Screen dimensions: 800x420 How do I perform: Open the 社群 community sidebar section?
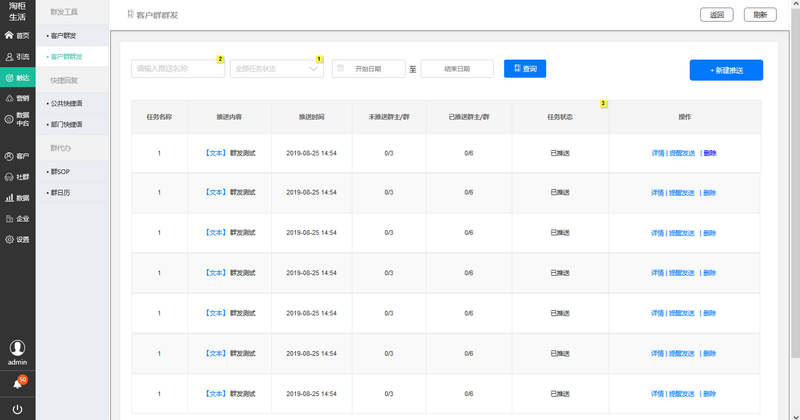17,177
